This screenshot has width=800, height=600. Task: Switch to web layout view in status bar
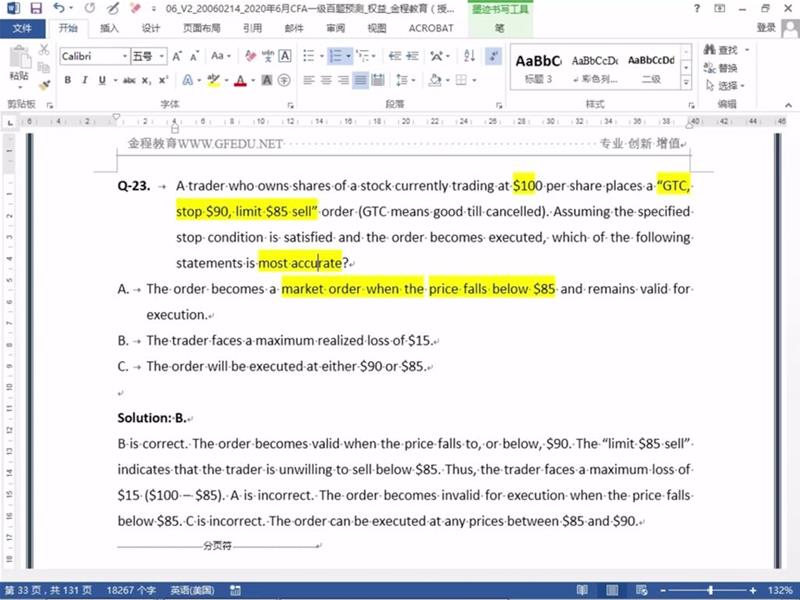pos(641,590)
